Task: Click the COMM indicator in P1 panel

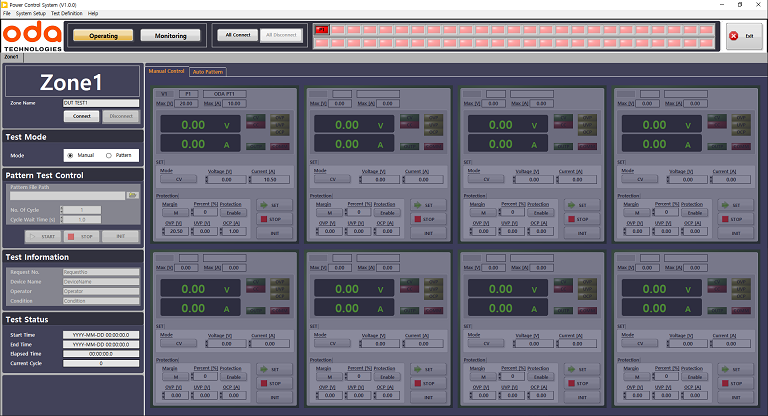Action: [280, 147]
